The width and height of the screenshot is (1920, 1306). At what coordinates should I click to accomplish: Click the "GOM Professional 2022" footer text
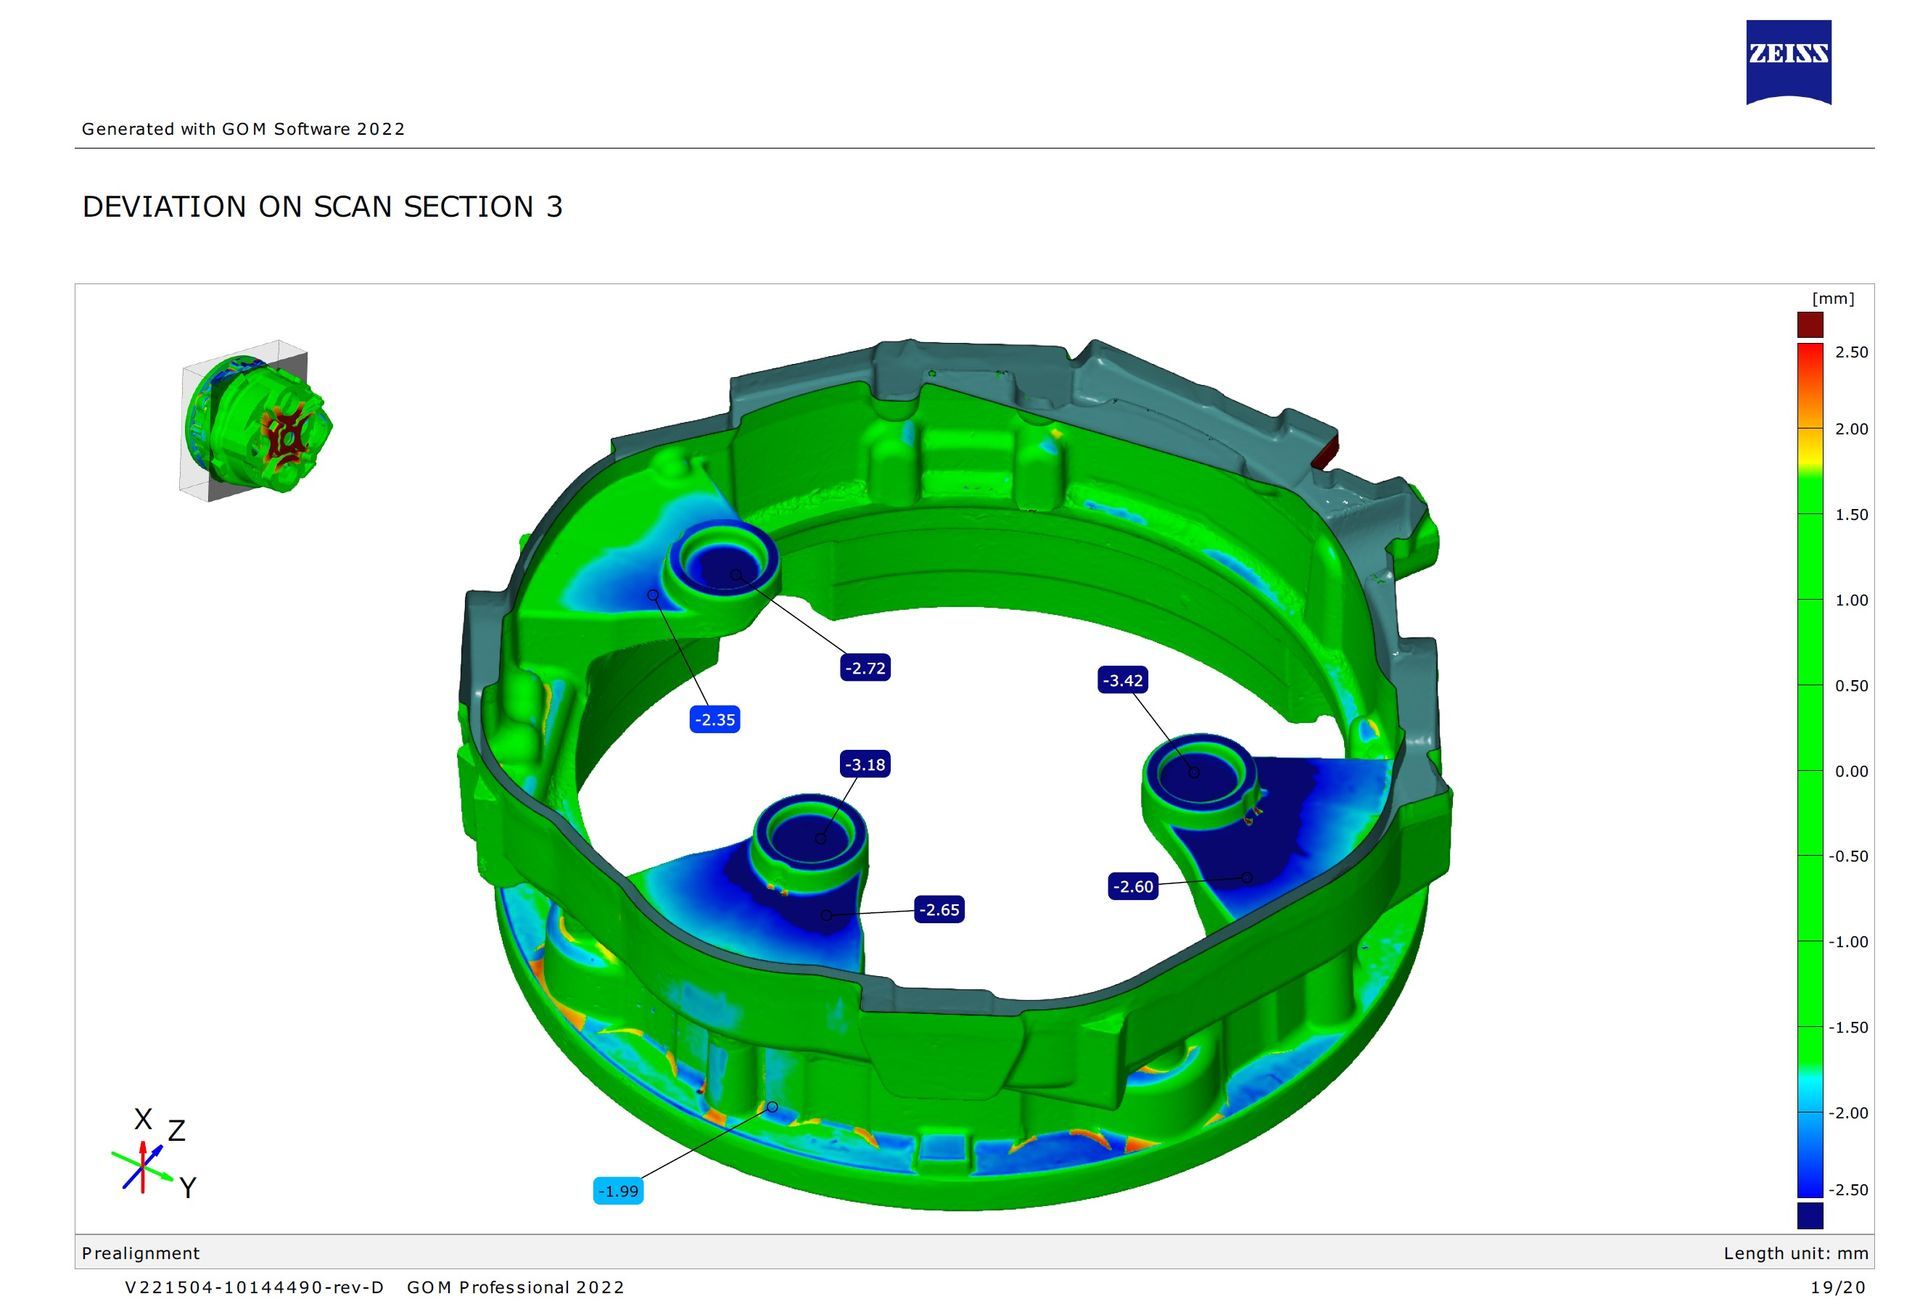(515, 1287)
